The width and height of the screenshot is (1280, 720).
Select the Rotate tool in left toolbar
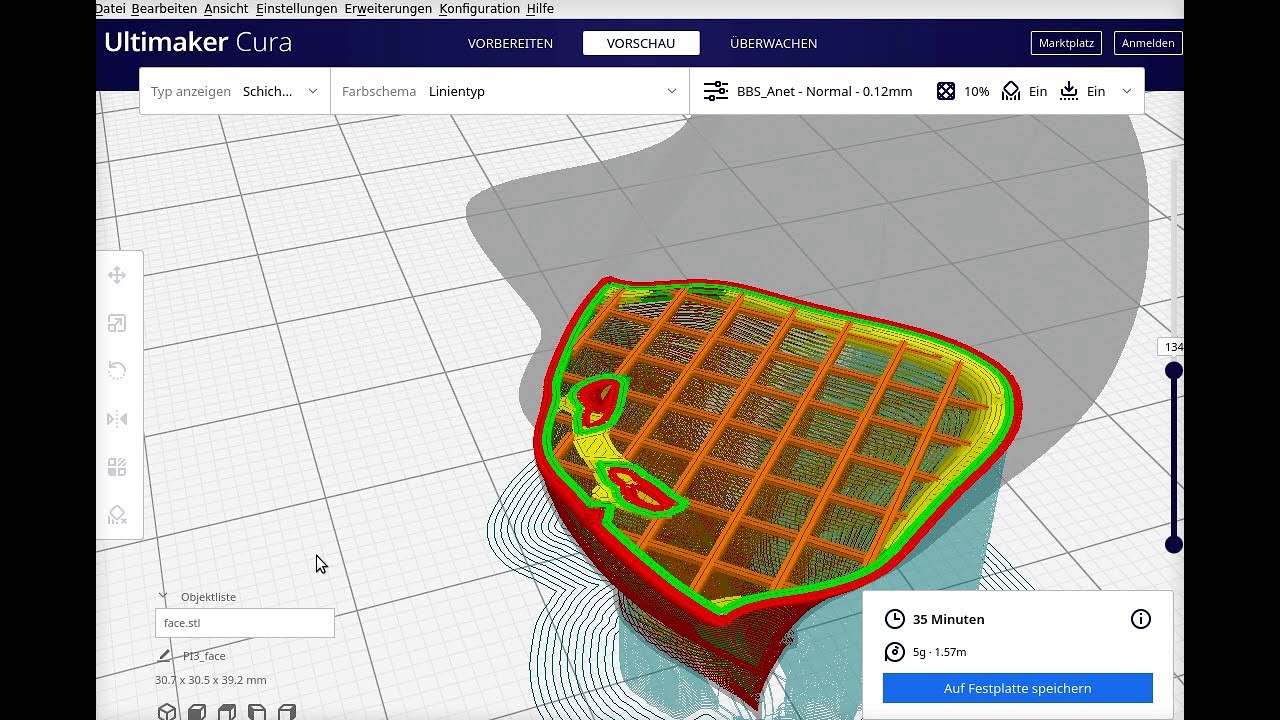tap(117, 371)
